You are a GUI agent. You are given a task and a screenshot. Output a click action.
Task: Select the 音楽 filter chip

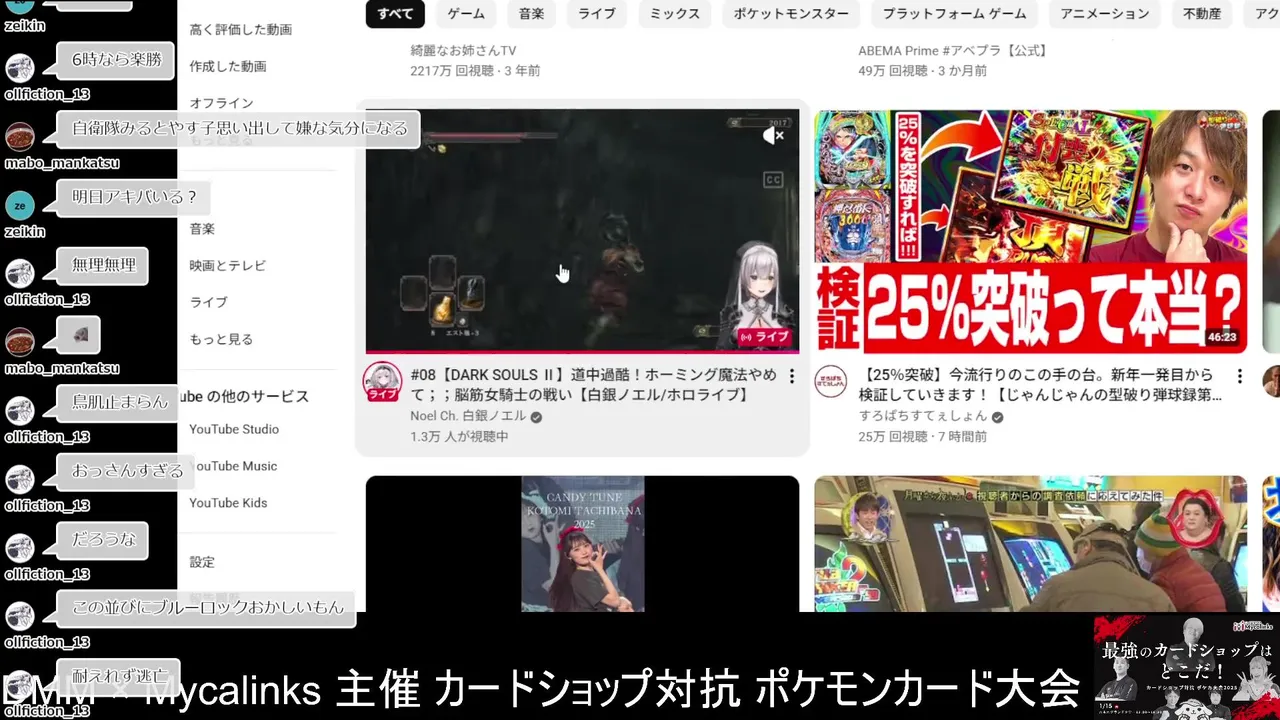[x=532, y=14]
